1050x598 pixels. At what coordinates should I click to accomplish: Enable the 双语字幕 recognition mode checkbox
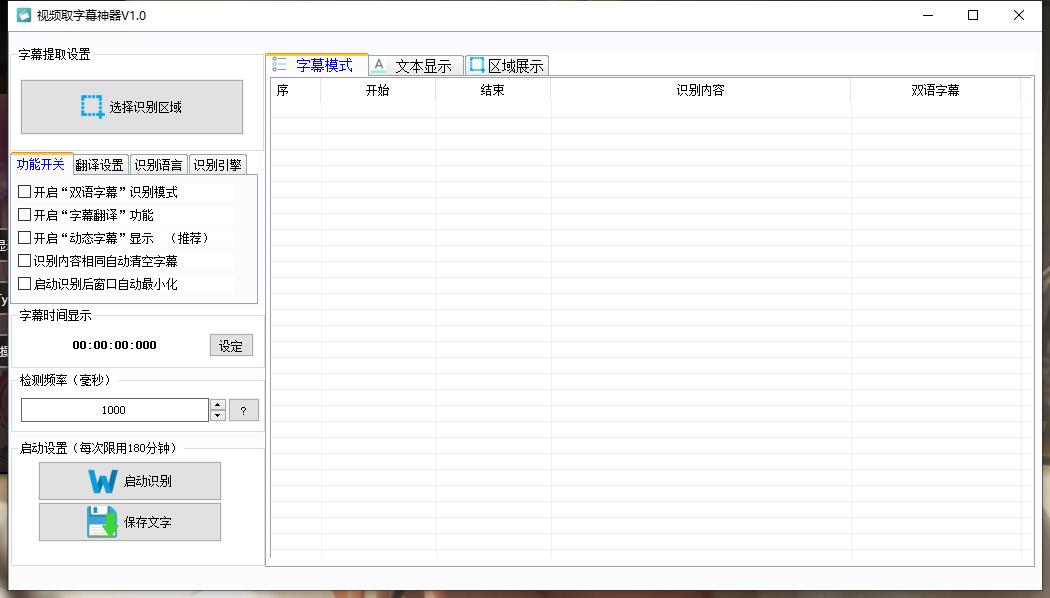(25, 192)
